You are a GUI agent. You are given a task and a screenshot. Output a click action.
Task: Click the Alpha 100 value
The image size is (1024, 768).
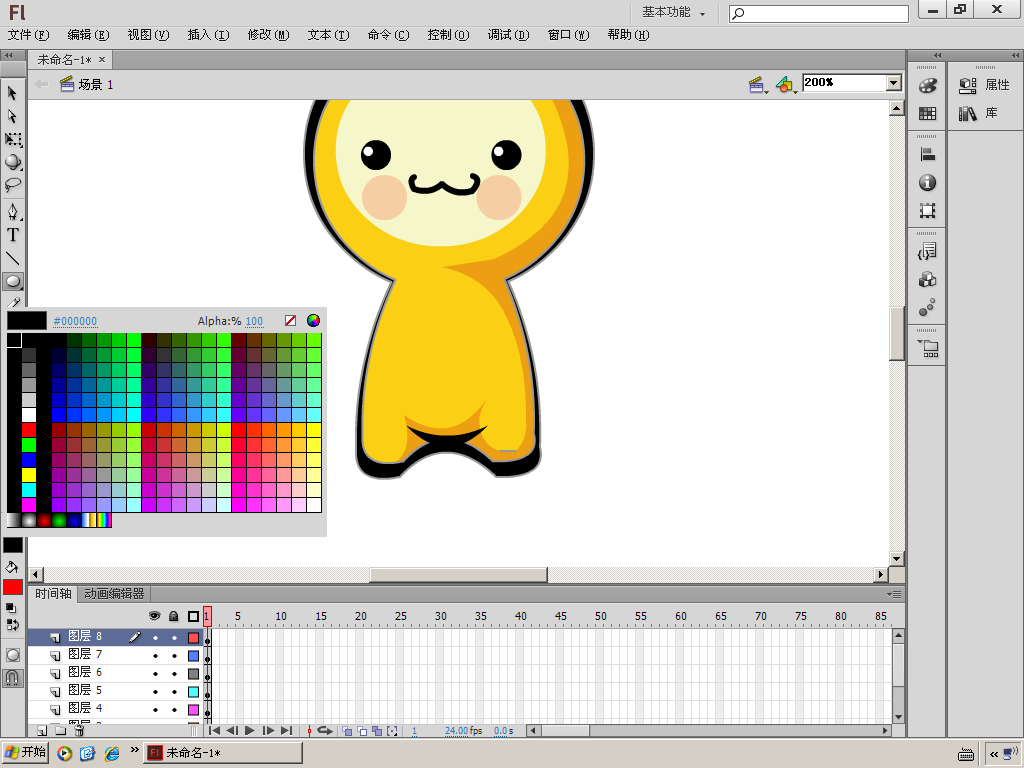tap(254, 321)
